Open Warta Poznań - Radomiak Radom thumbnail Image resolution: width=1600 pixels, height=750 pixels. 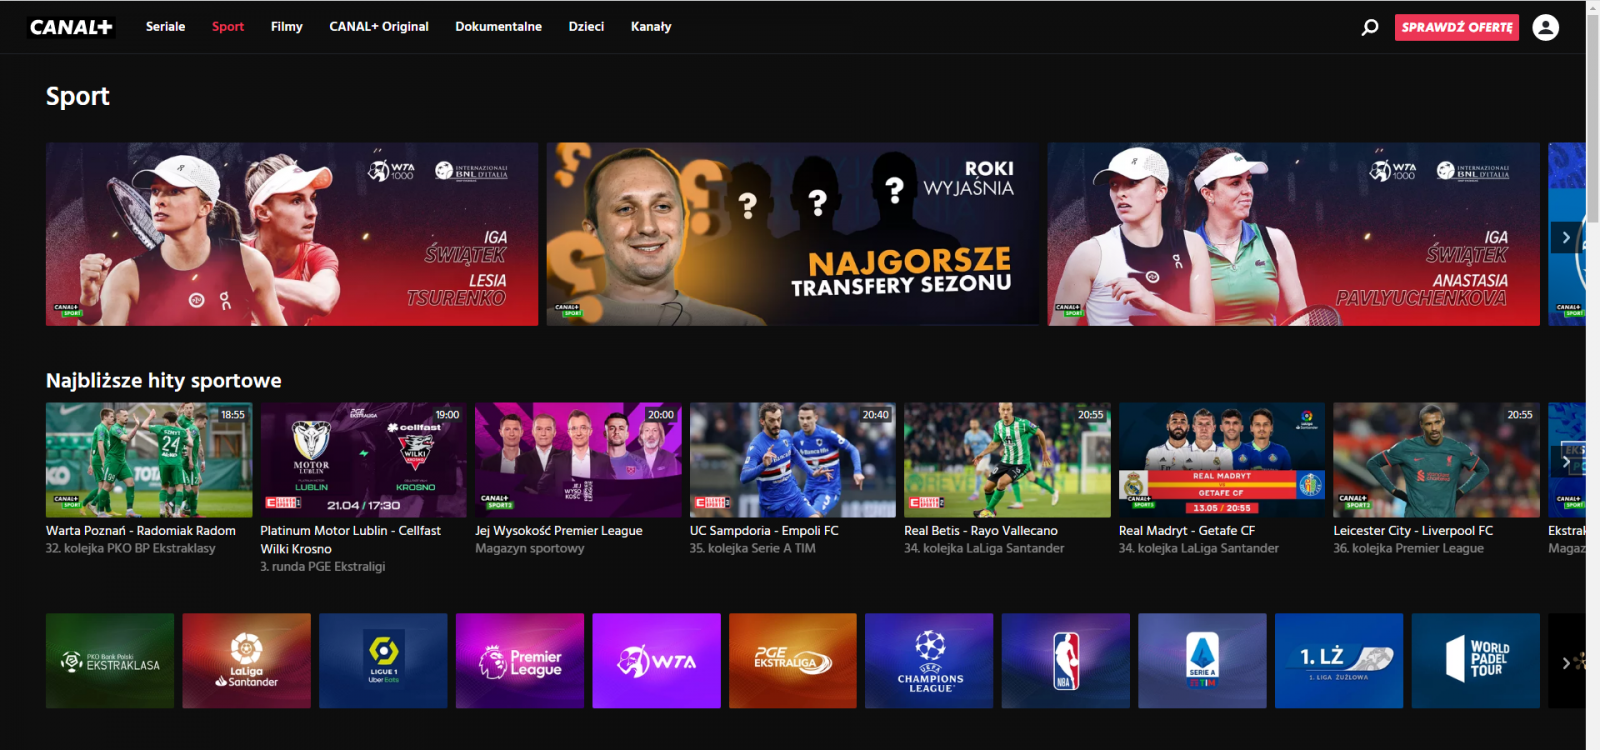click(149, 460)
